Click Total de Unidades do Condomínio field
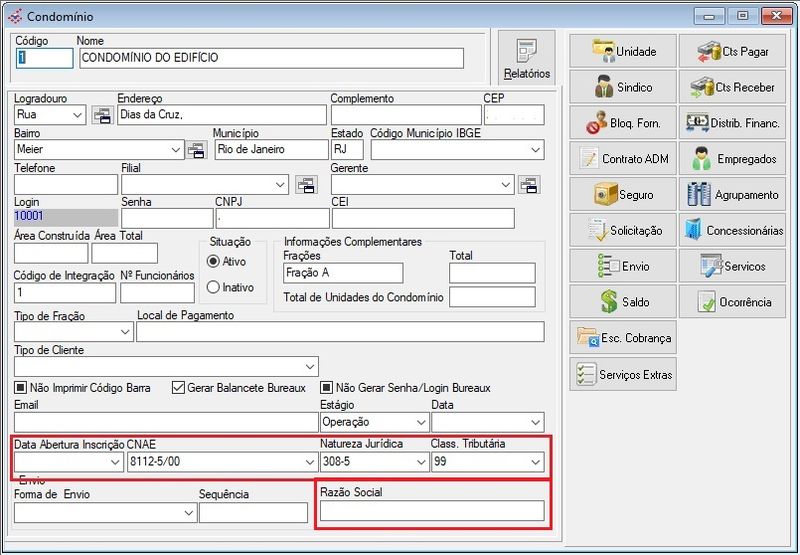 (x=492, y=297)
